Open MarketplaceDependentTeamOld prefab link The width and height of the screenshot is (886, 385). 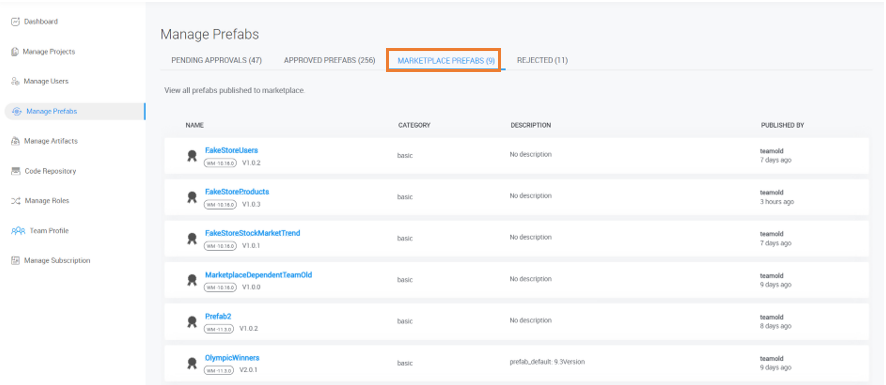(x=258, y=275)
